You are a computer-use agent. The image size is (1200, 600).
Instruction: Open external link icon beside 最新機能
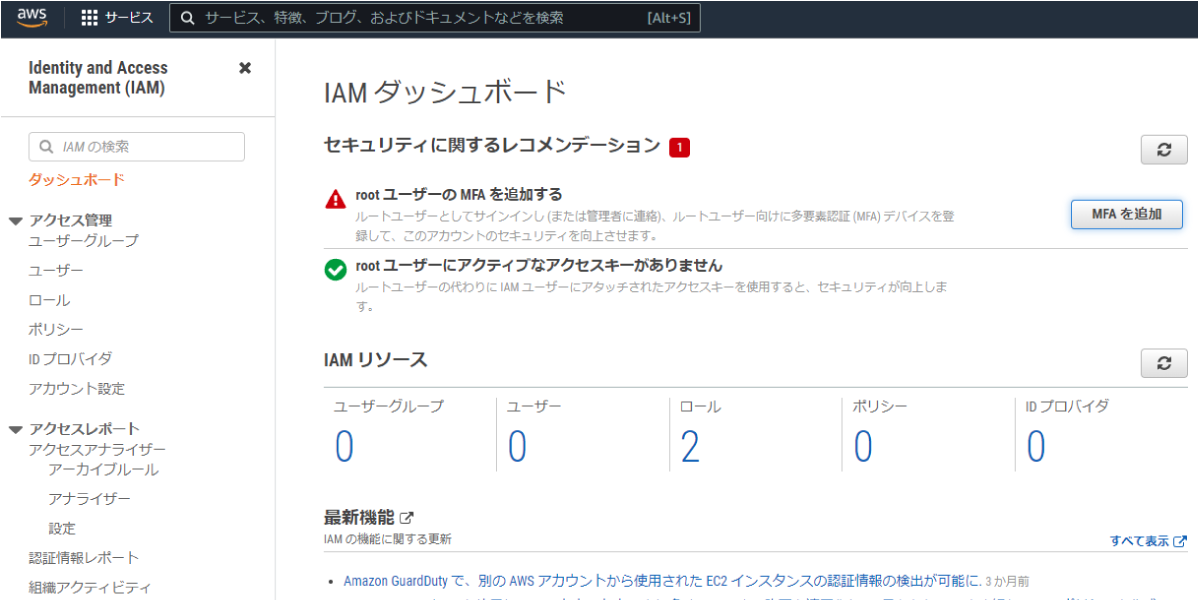click(406, 518)
